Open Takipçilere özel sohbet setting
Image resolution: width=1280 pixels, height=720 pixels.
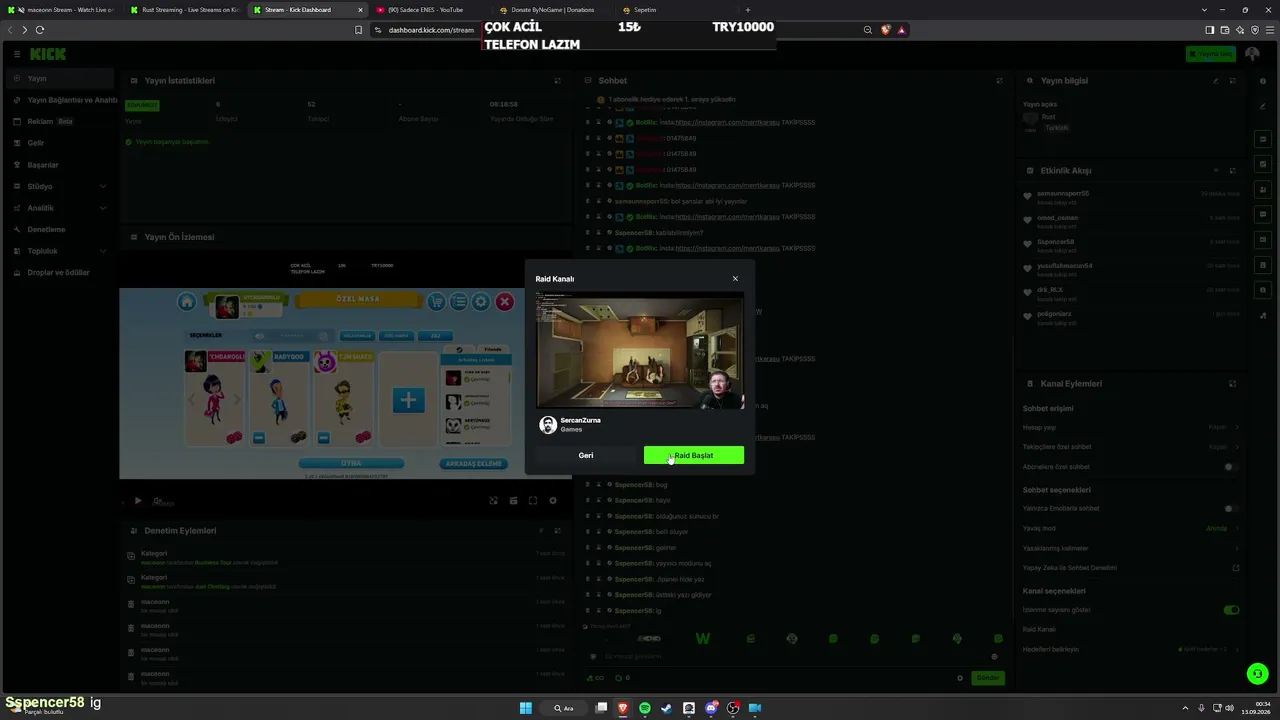click(1131, 447)
